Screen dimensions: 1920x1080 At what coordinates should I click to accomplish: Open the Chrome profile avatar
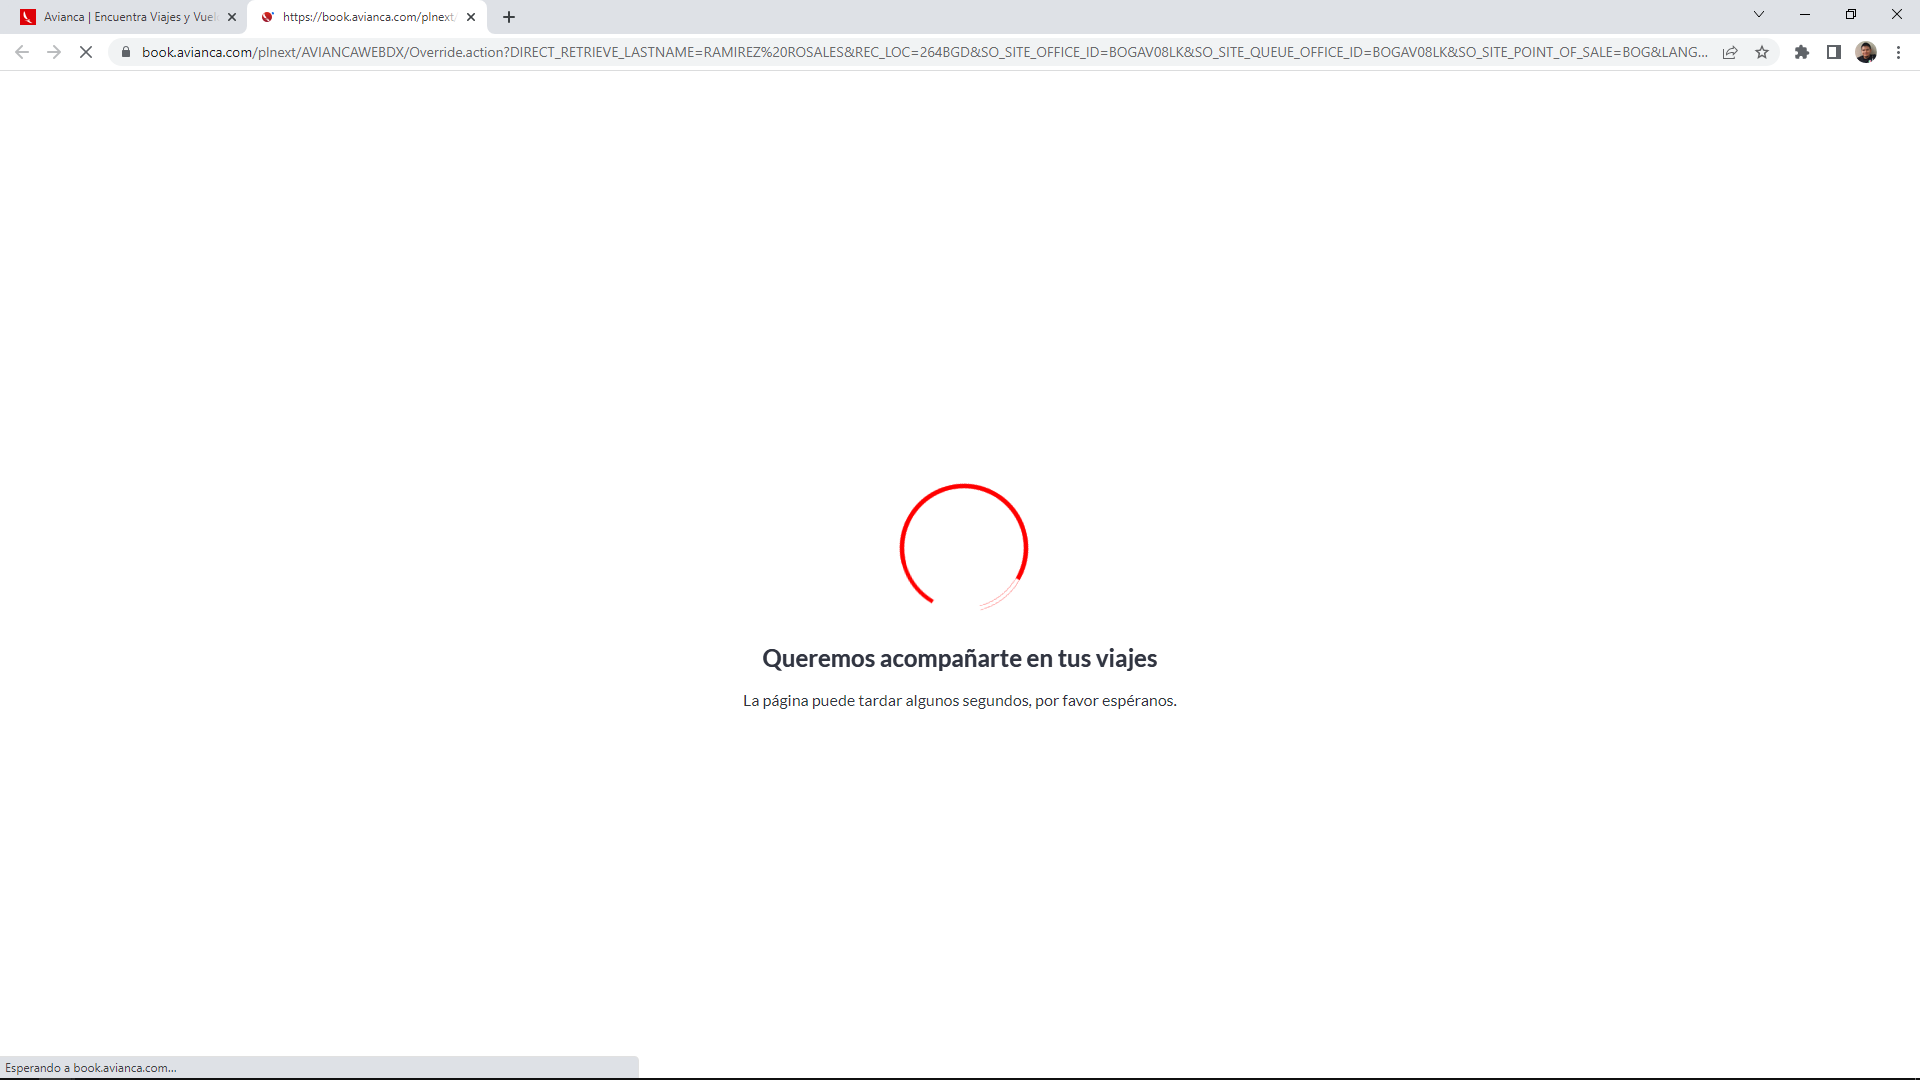1866,52
